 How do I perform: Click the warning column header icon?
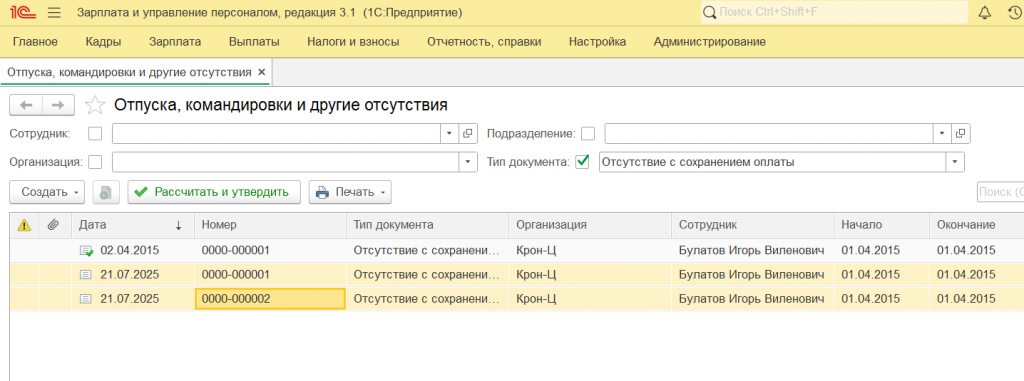(24, 225)
